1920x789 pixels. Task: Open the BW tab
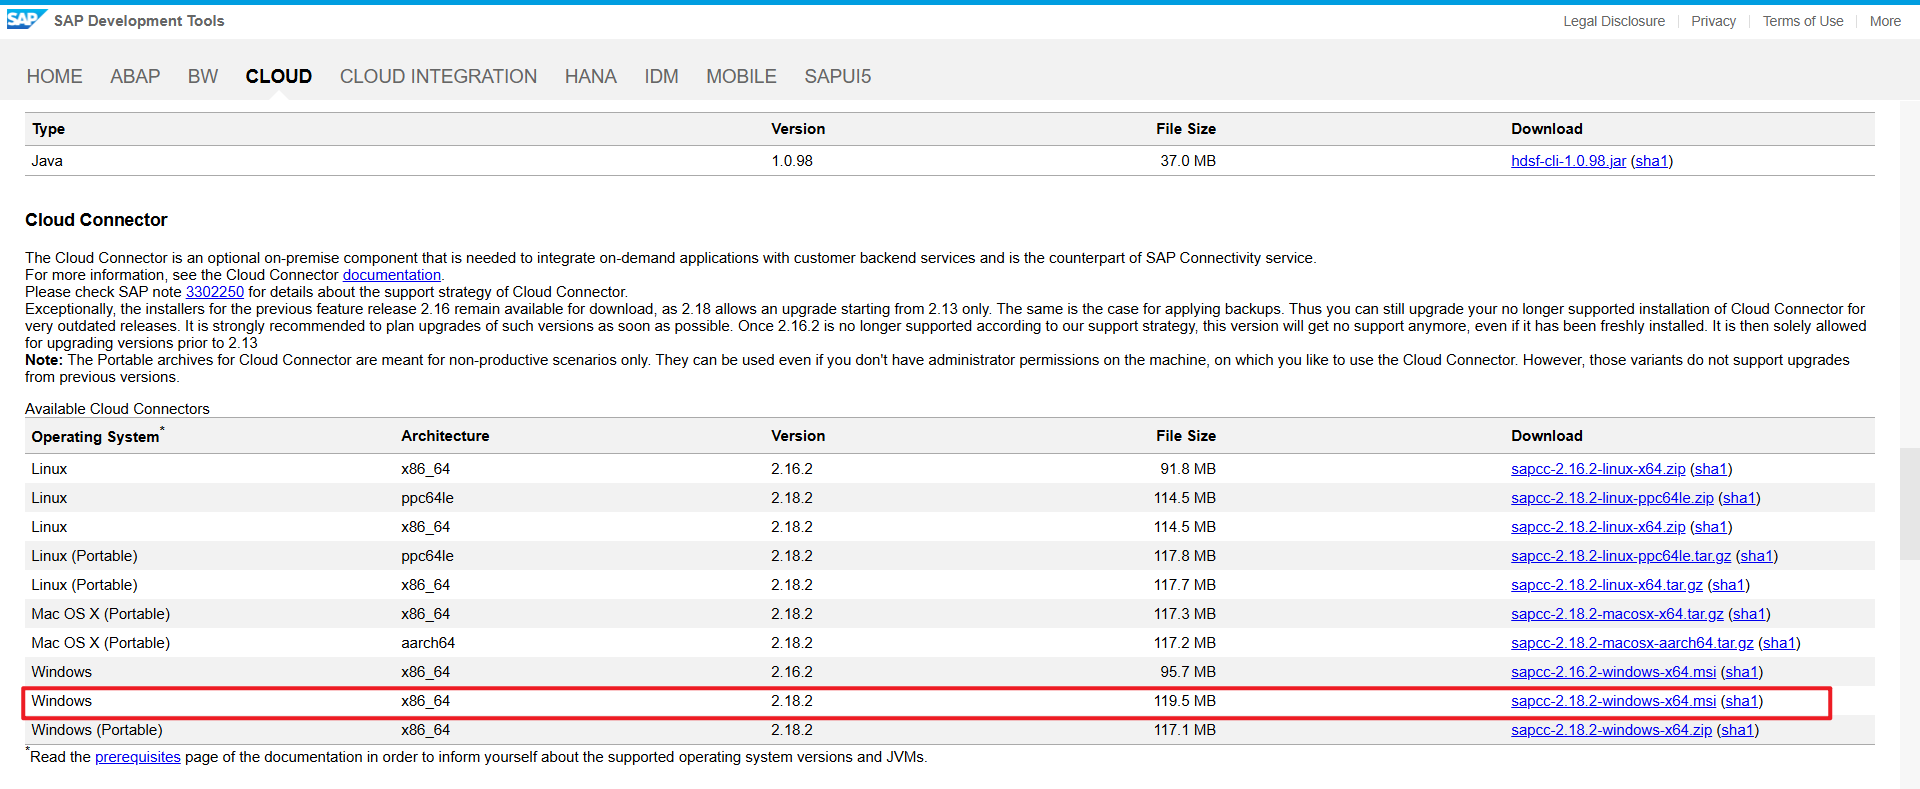[203, 76]
